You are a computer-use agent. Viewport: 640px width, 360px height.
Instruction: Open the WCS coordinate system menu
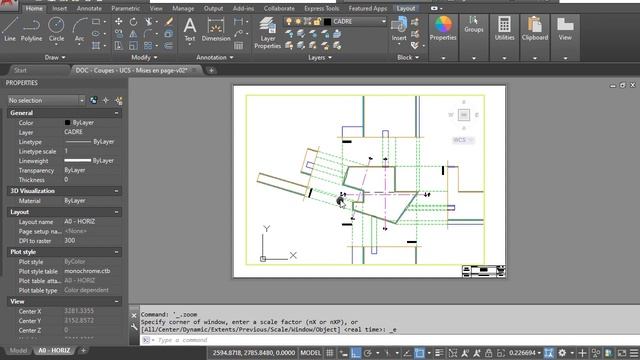point(463,140)
